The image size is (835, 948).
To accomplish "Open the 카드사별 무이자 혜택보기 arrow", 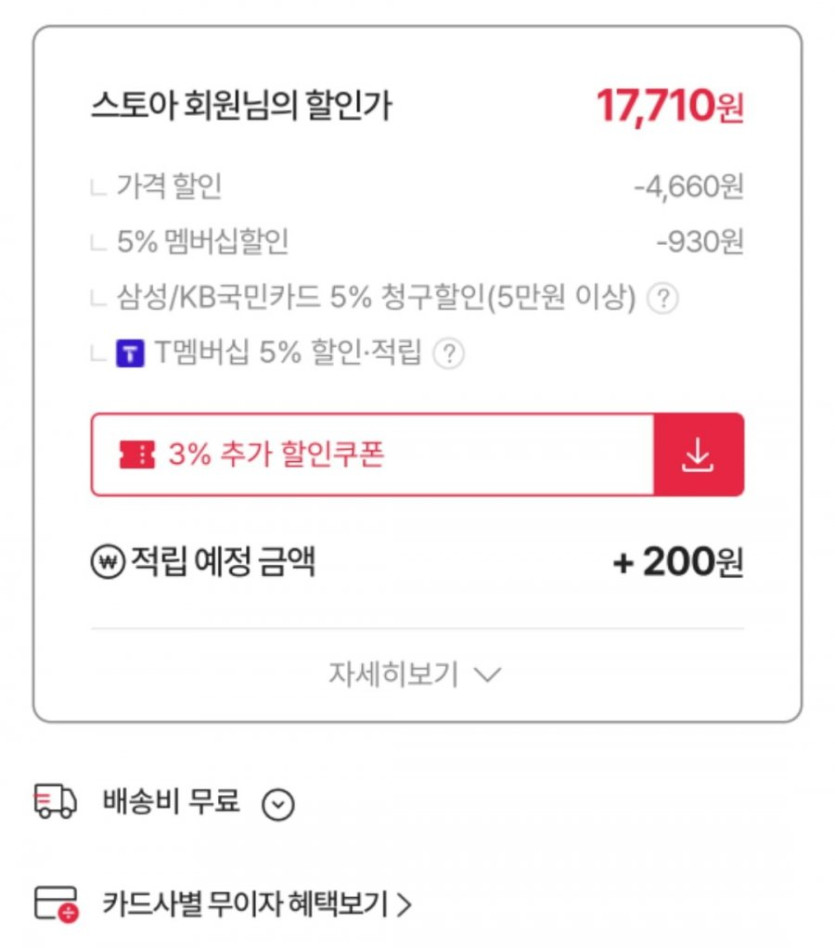I will 404,905.
